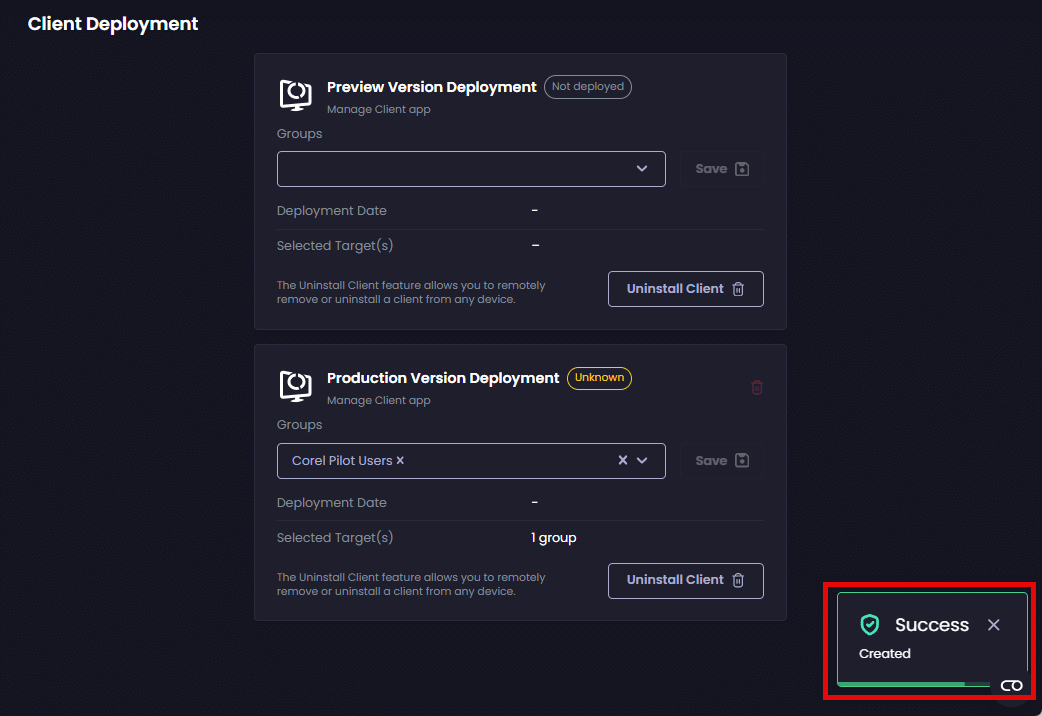Delete Production deployment using red trash icon
Image resolution: width=1042 pixels, height=716 pixels.
(x=757, y=387)
